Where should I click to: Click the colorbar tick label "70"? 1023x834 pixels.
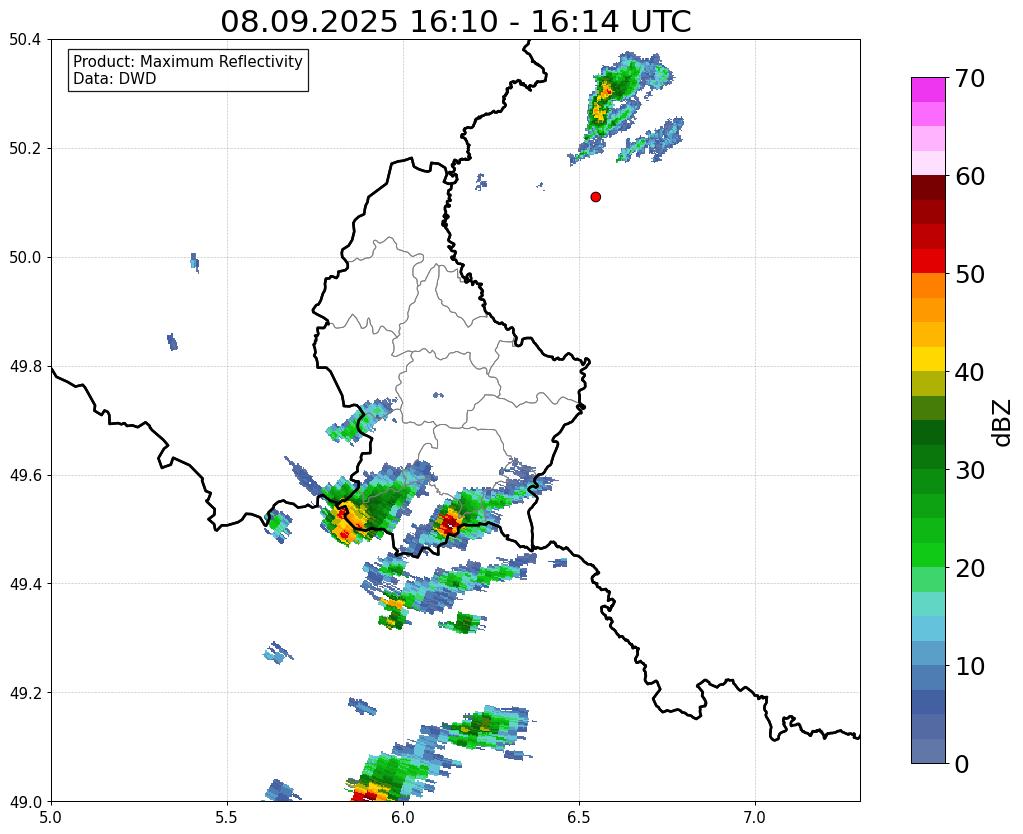[969, 78]
